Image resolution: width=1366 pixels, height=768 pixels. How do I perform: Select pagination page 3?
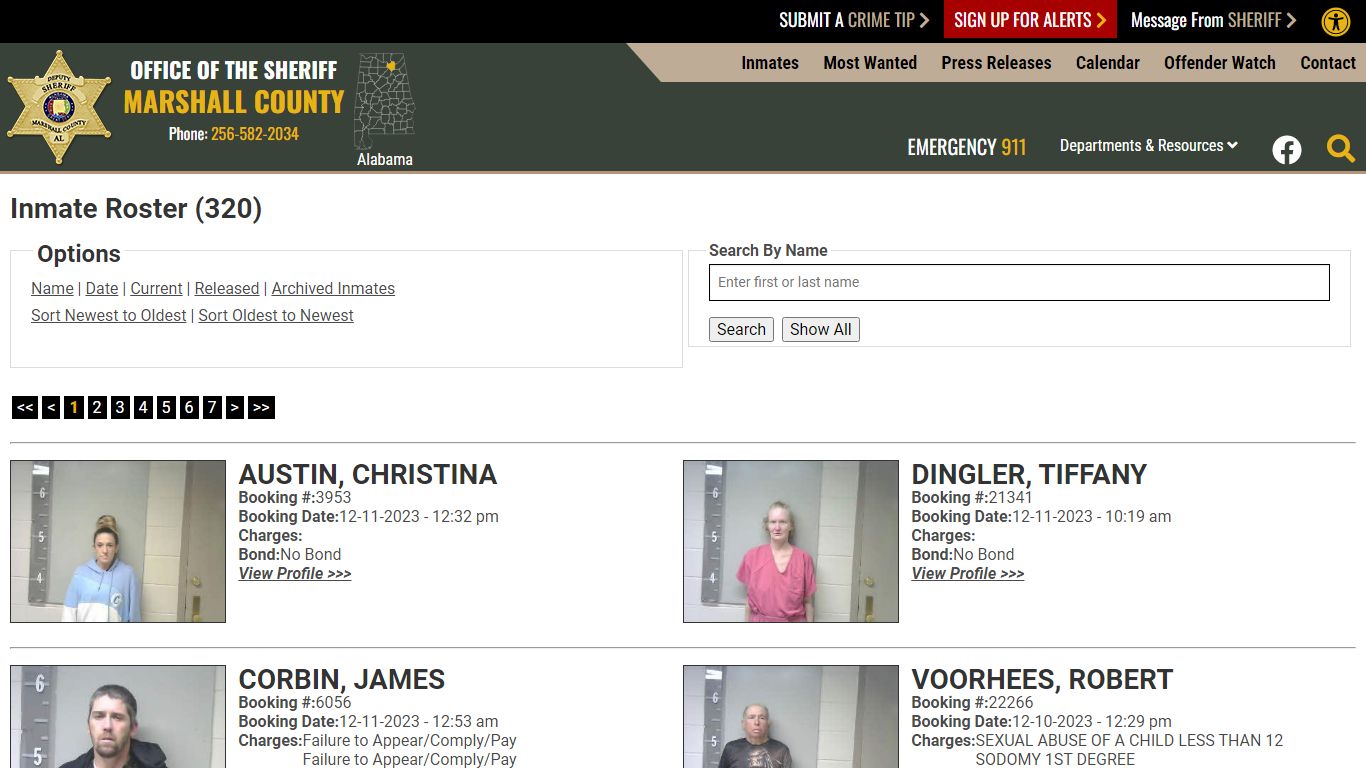point(120,407)
